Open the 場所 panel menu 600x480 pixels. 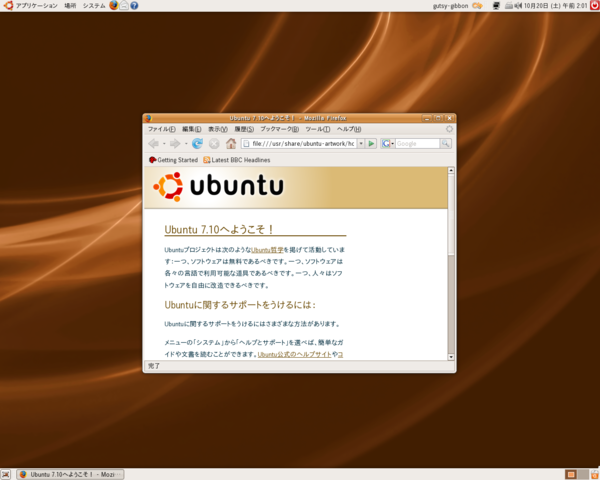click(70, 5)
